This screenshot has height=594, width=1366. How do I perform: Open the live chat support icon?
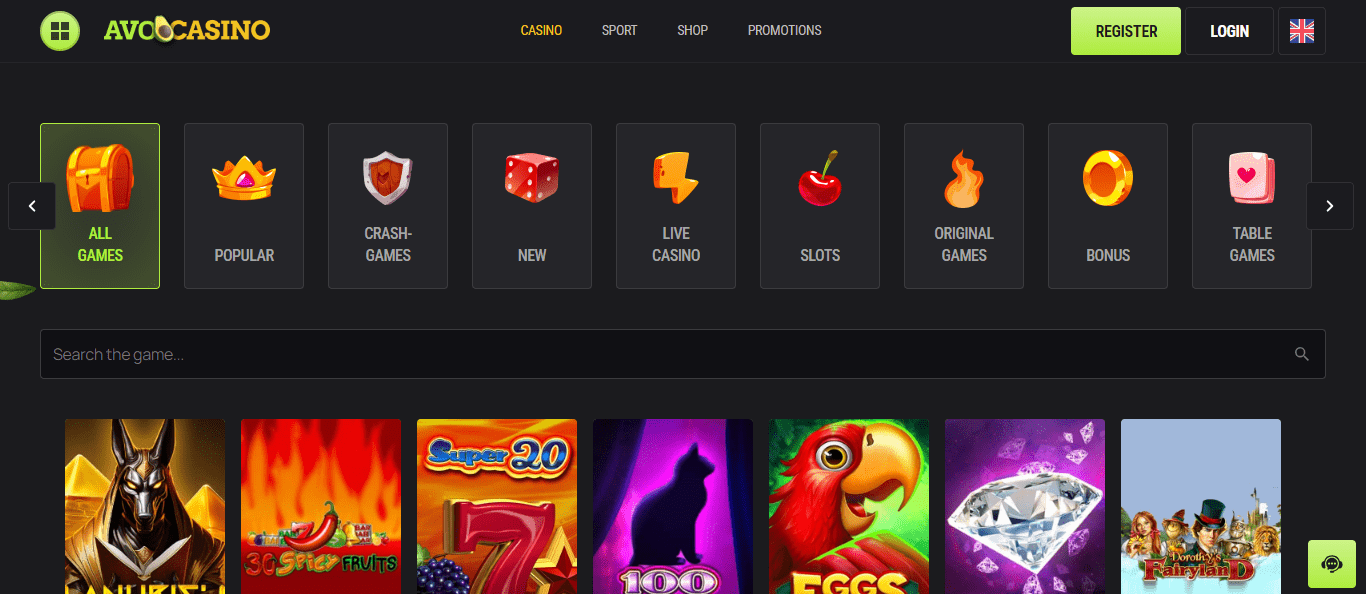(x=1331, y=564)
